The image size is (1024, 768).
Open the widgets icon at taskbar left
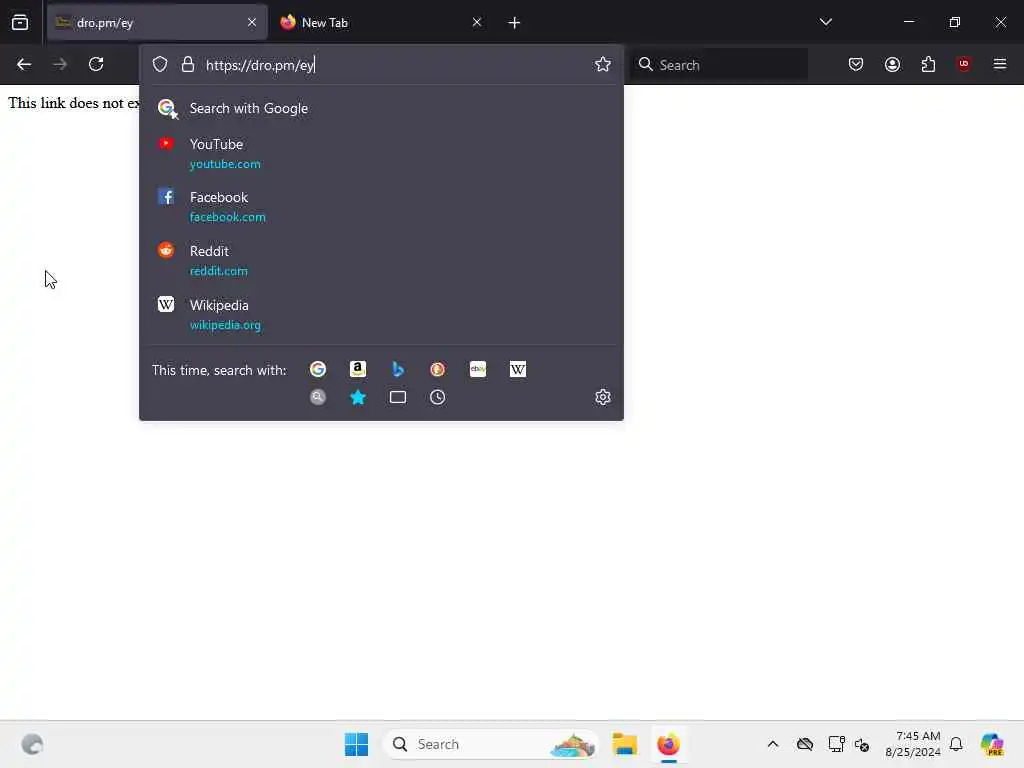click(32, 744)
